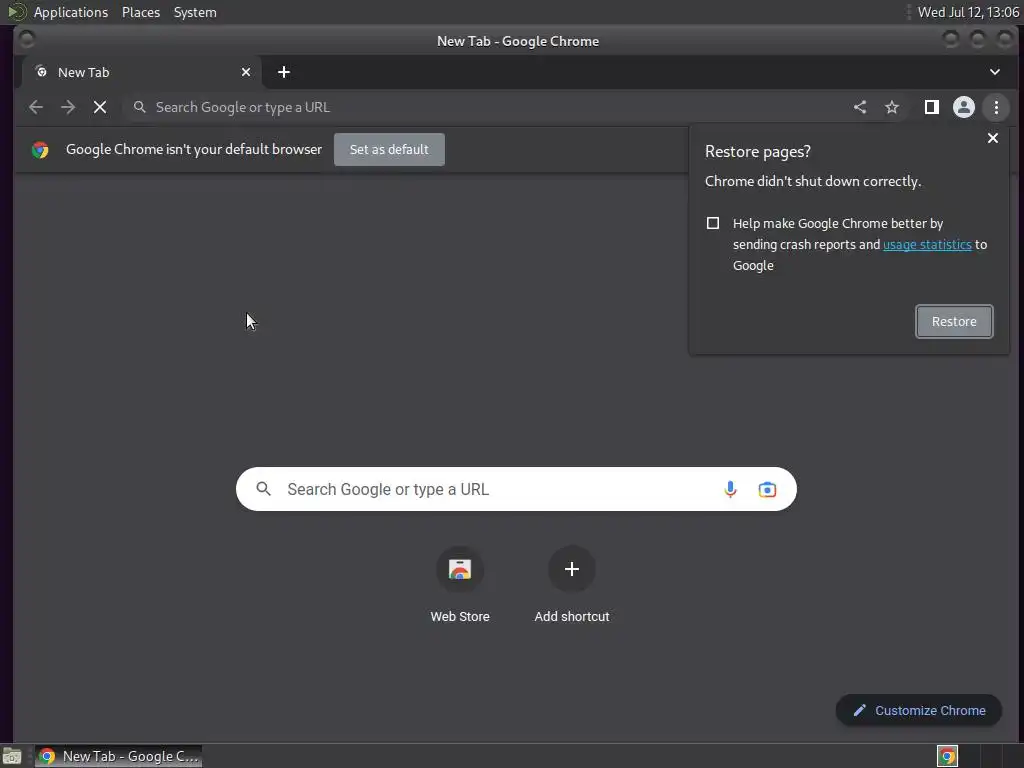This screenshot has height=768, width=1024.
Task: Open the three-dot Chrome menu
Action: (x=997, y=107)
